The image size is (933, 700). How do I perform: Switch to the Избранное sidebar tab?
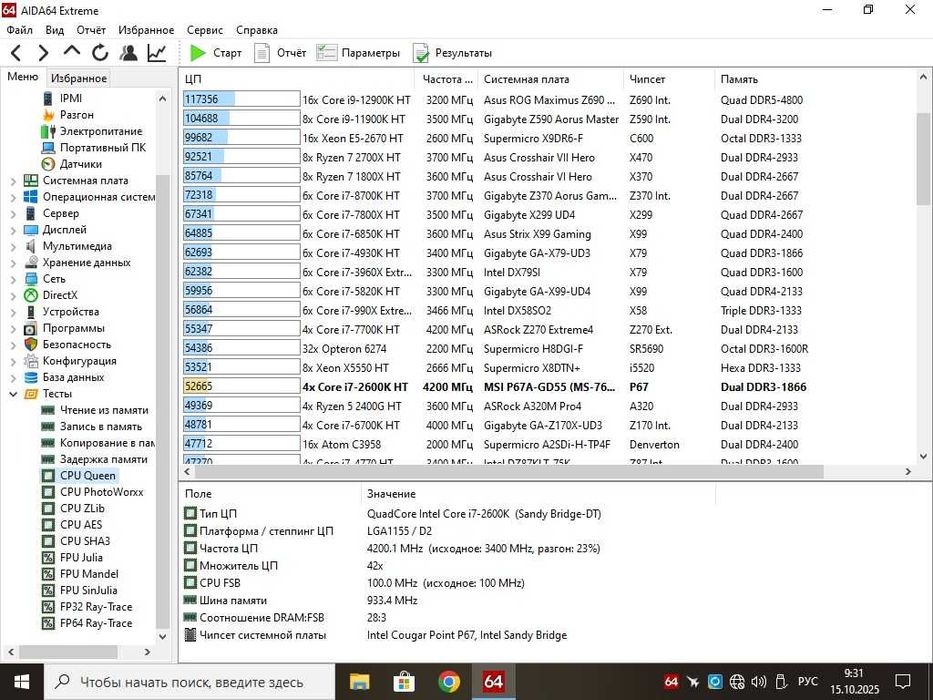(79, 78)
